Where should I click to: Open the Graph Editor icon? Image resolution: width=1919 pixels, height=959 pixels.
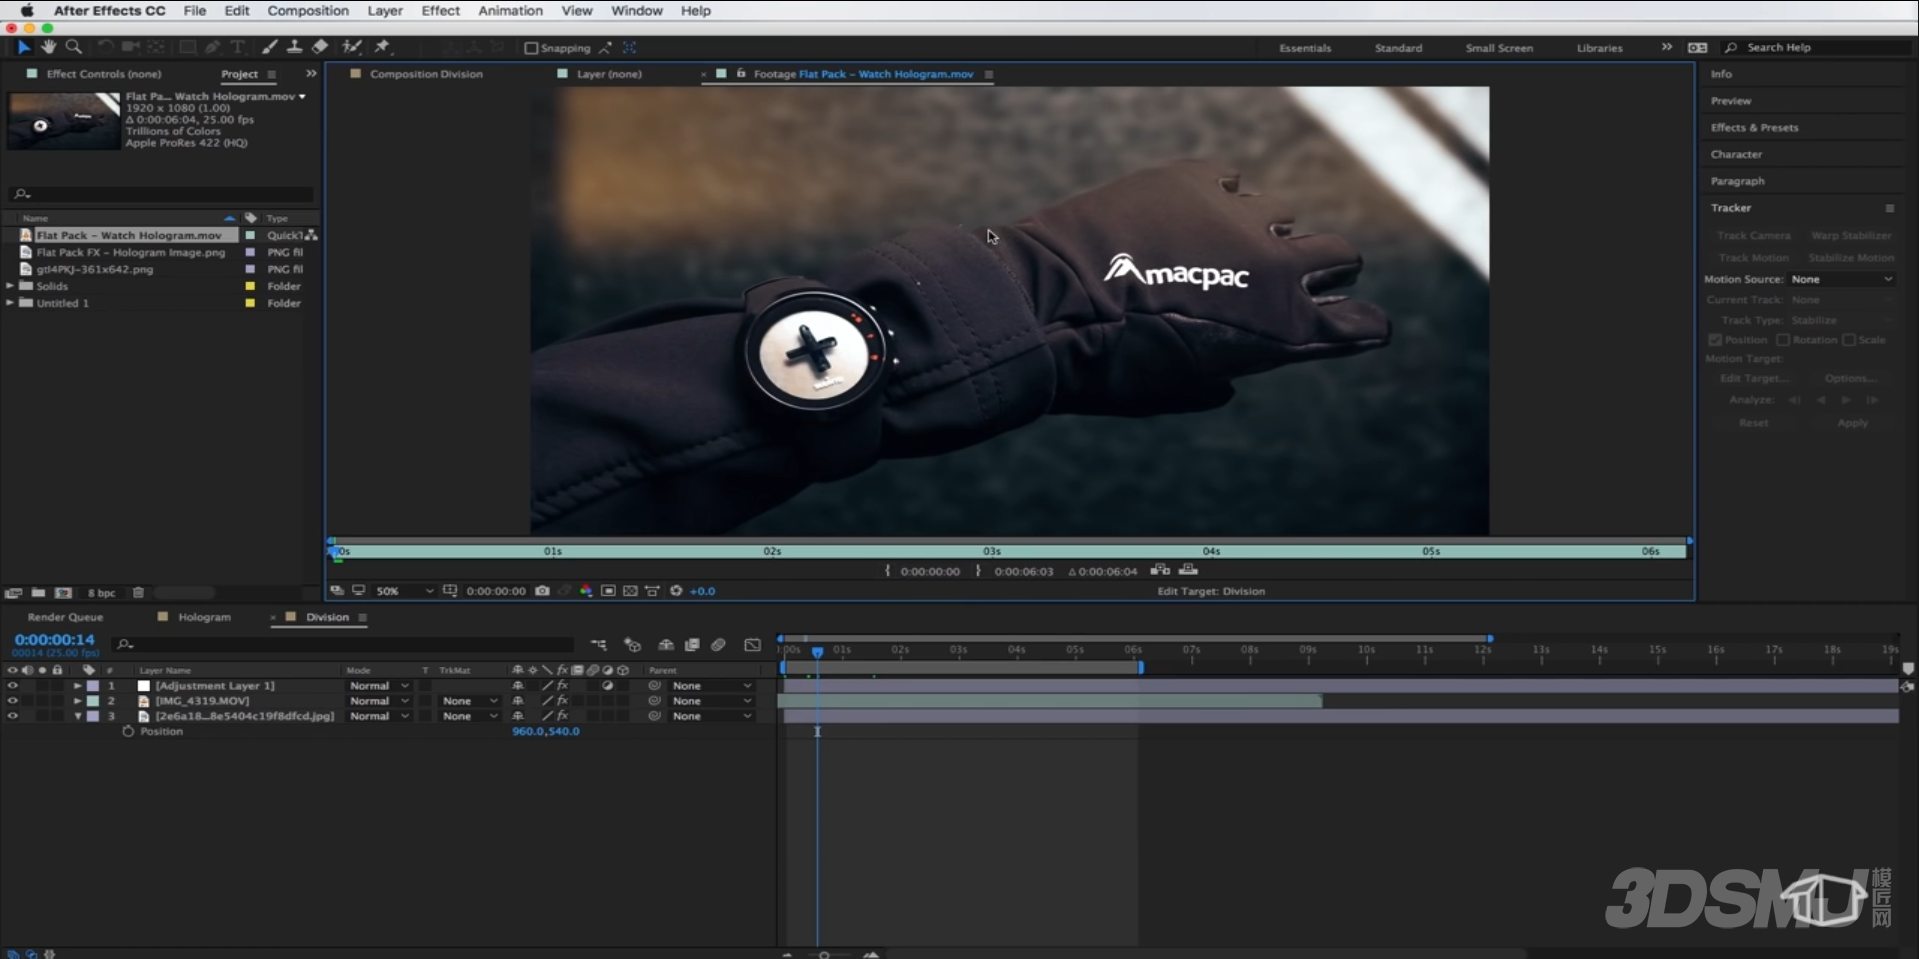coord(753,645)
